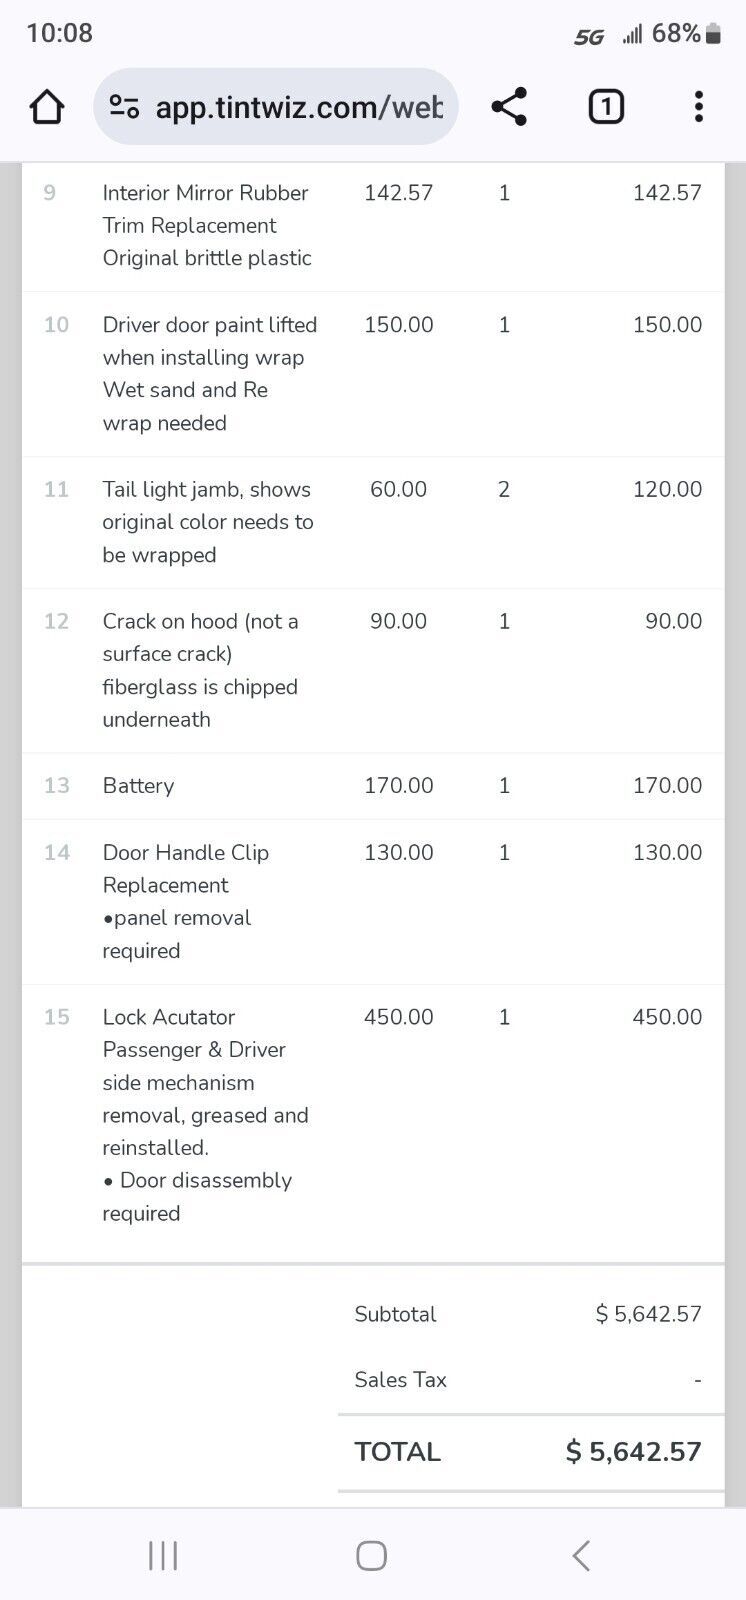
Task: Tap the share icon
Action: click(x=509, y=107)
